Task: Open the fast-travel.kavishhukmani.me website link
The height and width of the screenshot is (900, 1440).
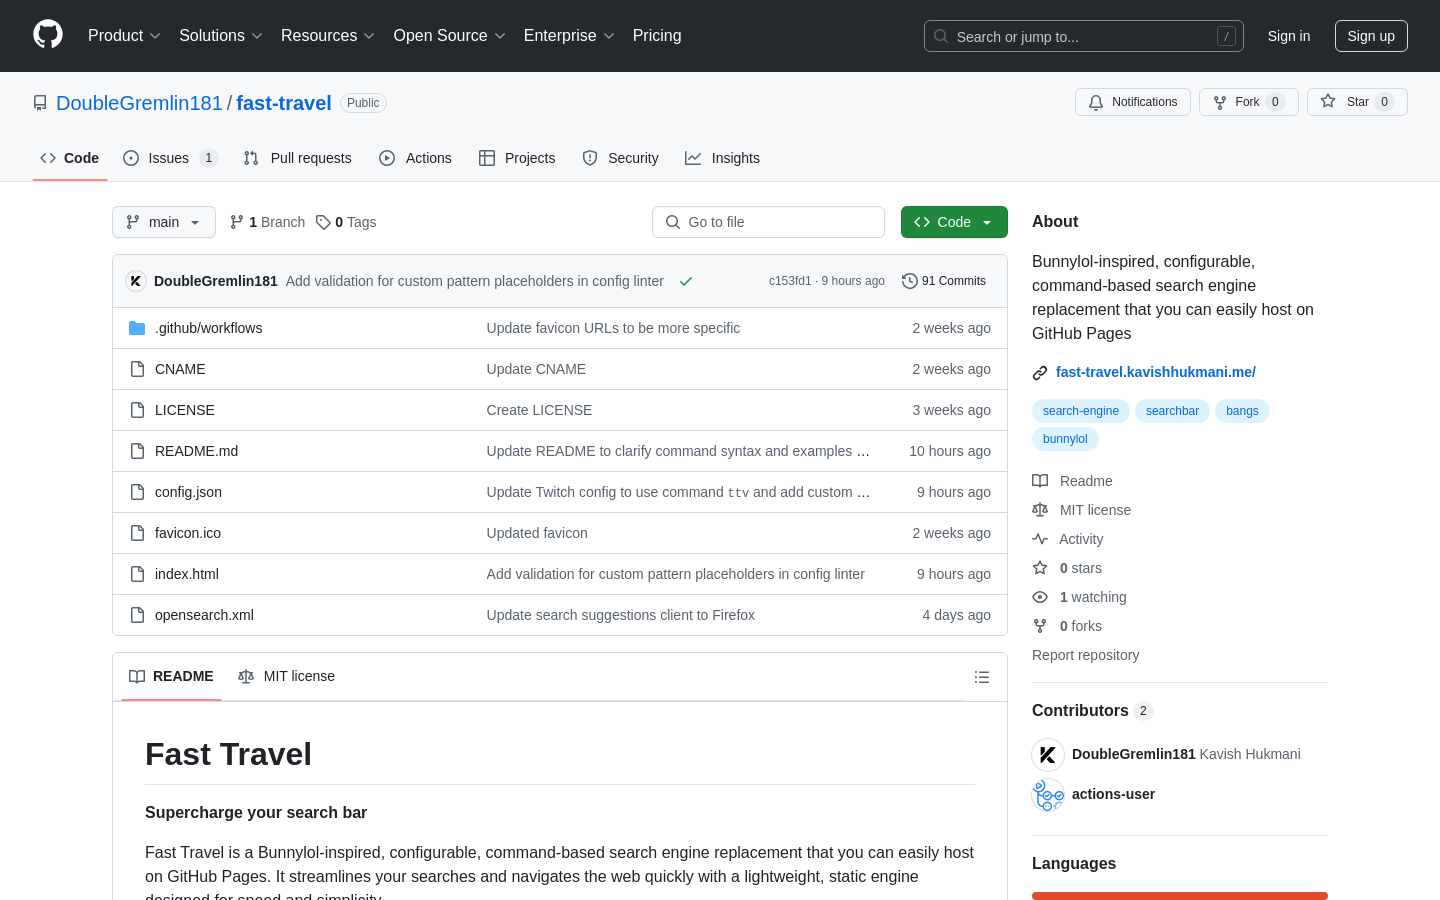Action: [x=1155, y=372]
